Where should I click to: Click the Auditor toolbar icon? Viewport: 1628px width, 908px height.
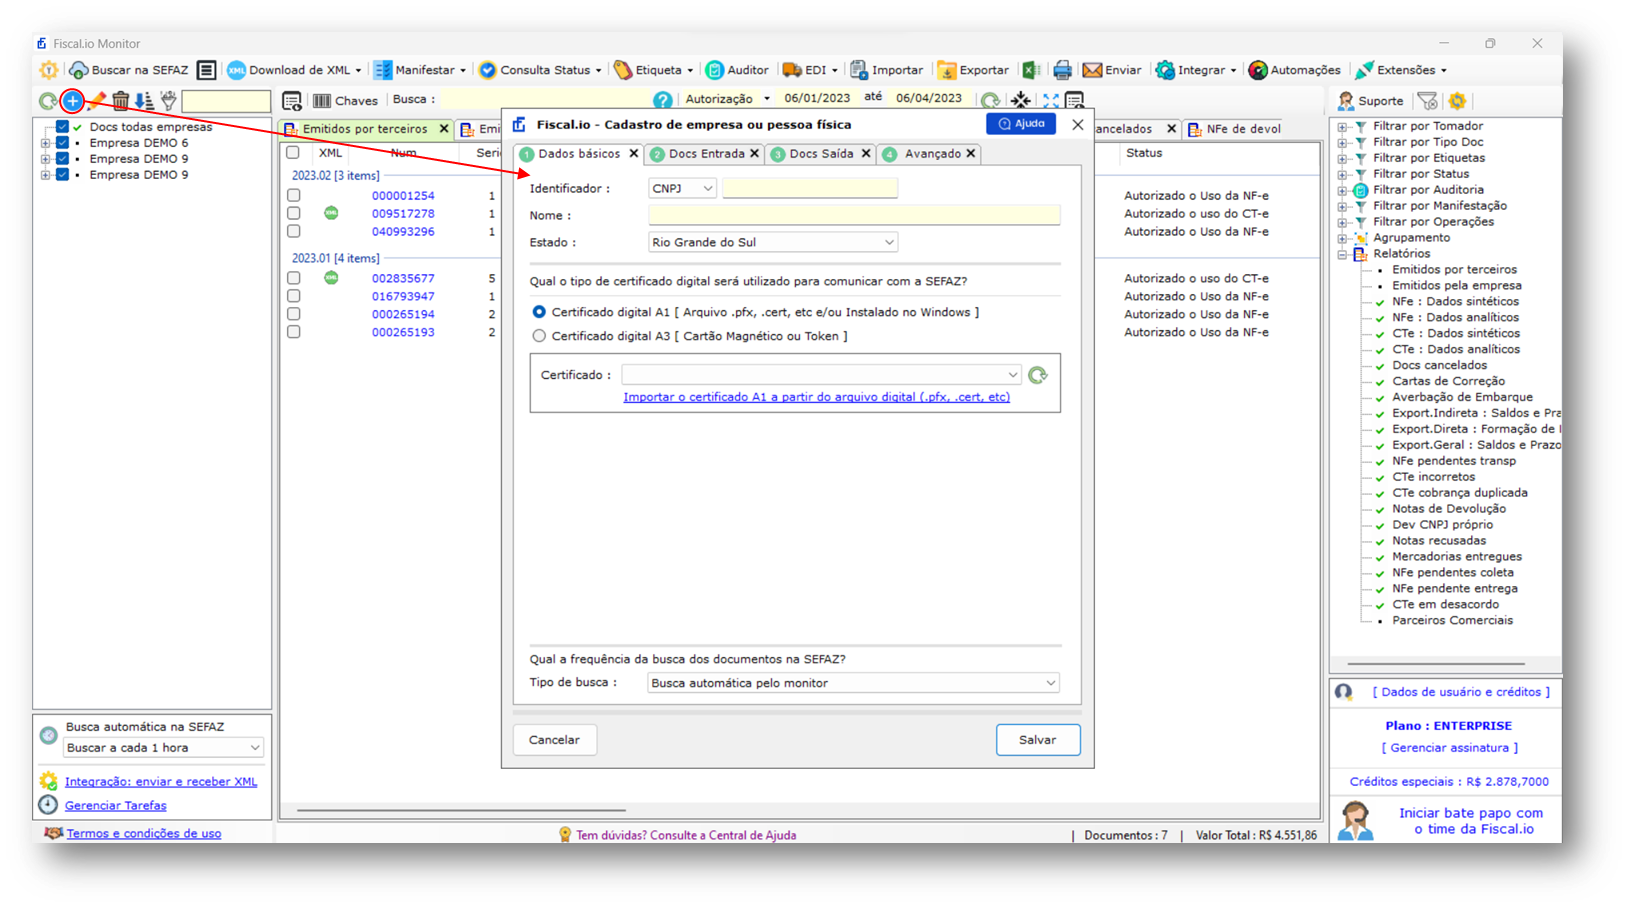(714, 70)
